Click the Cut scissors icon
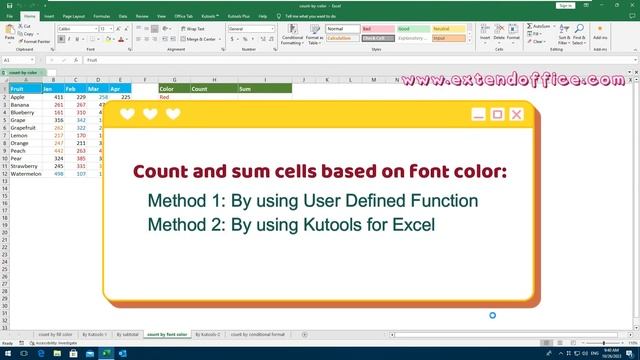640x360 pixels. pyautogui.click(x=20, y=26)
